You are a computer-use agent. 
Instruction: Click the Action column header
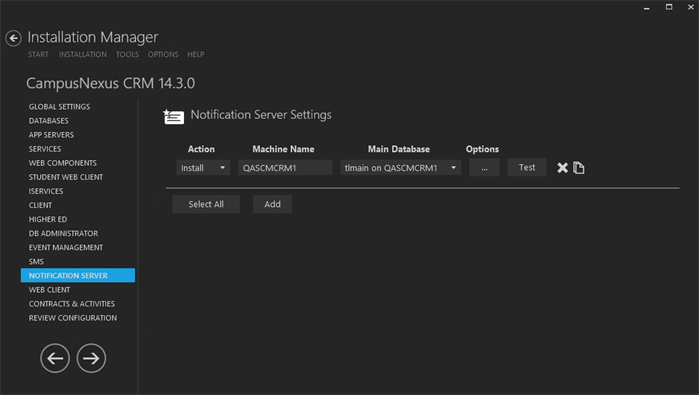click(201, 149)
